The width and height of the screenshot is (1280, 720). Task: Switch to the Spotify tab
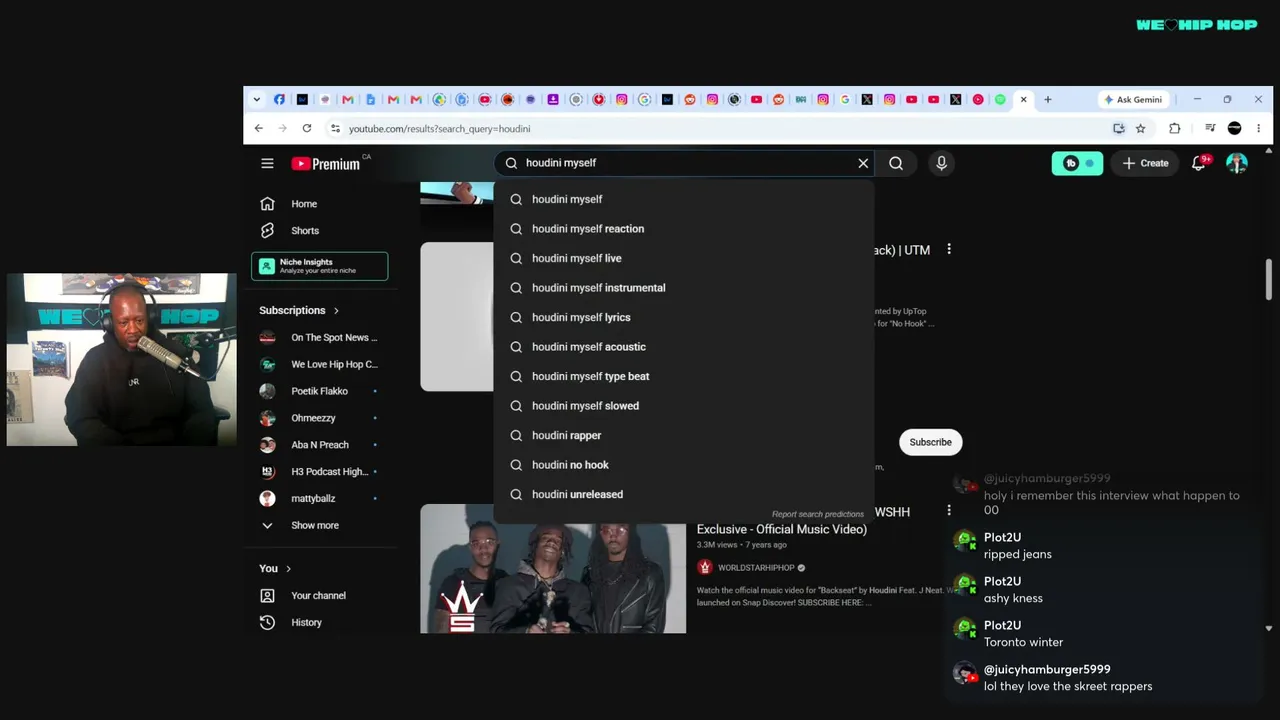click(1000, 100)
